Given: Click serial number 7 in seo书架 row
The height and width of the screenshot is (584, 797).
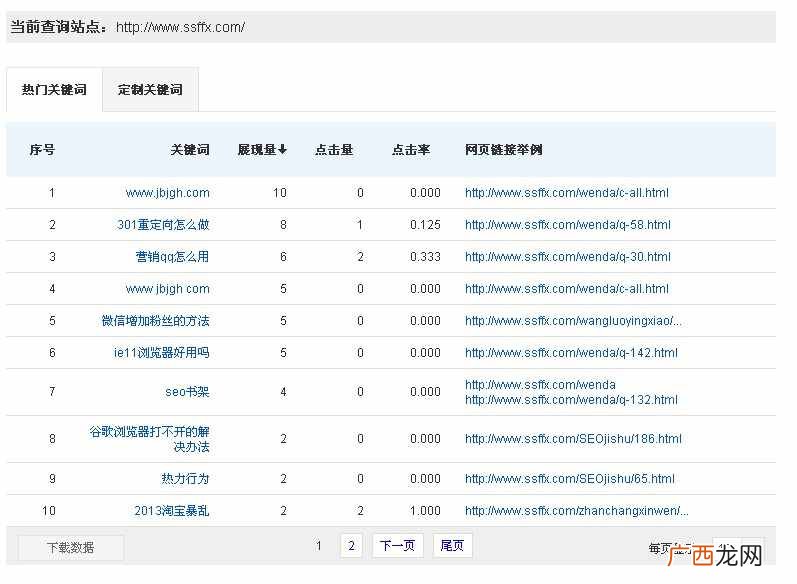Looking at the screenshot, I should pyautogui.click(x=52, y=392).
